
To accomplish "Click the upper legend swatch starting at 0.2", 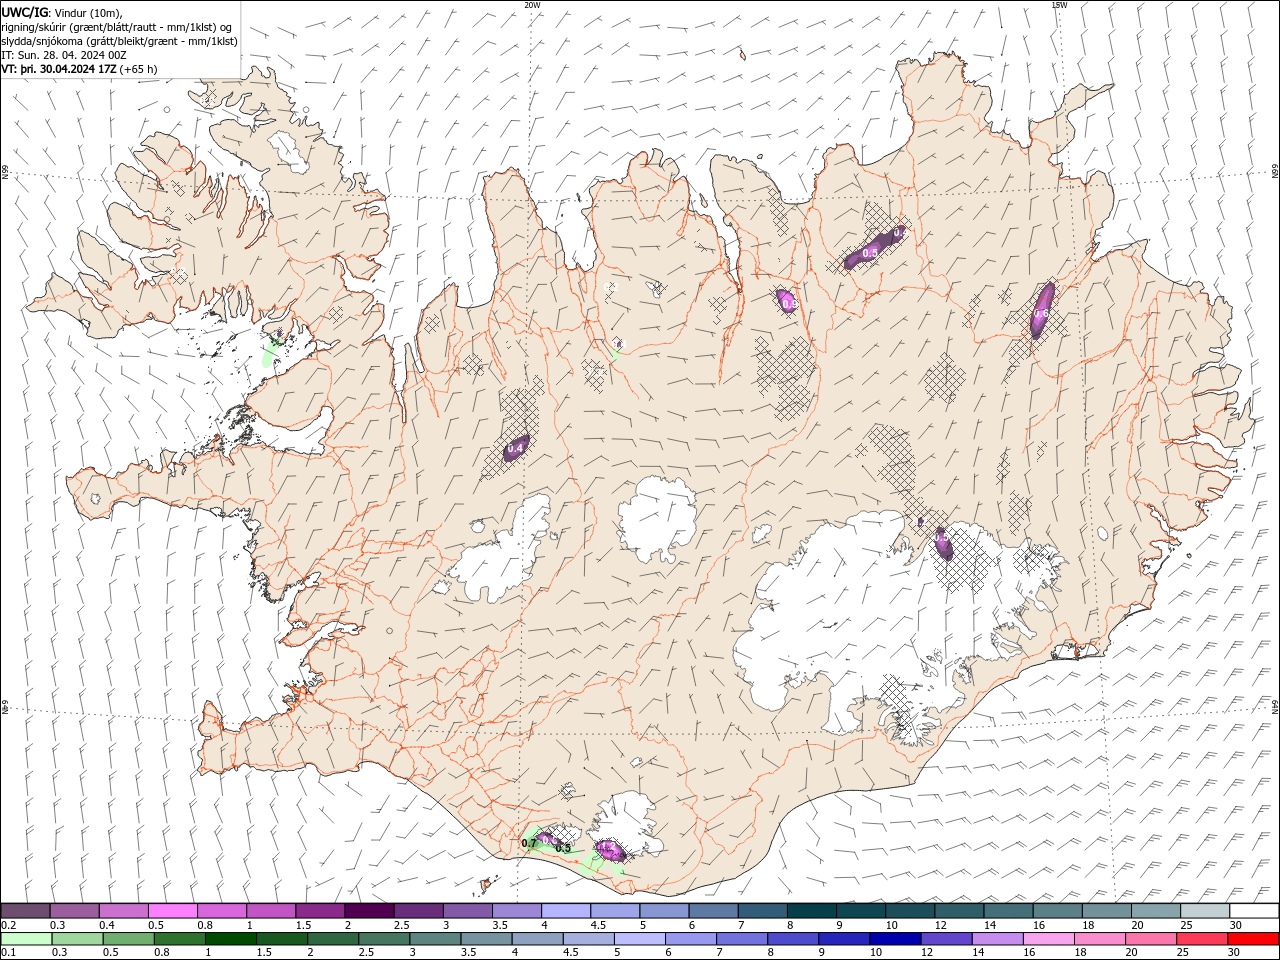I will pos(25,911).
